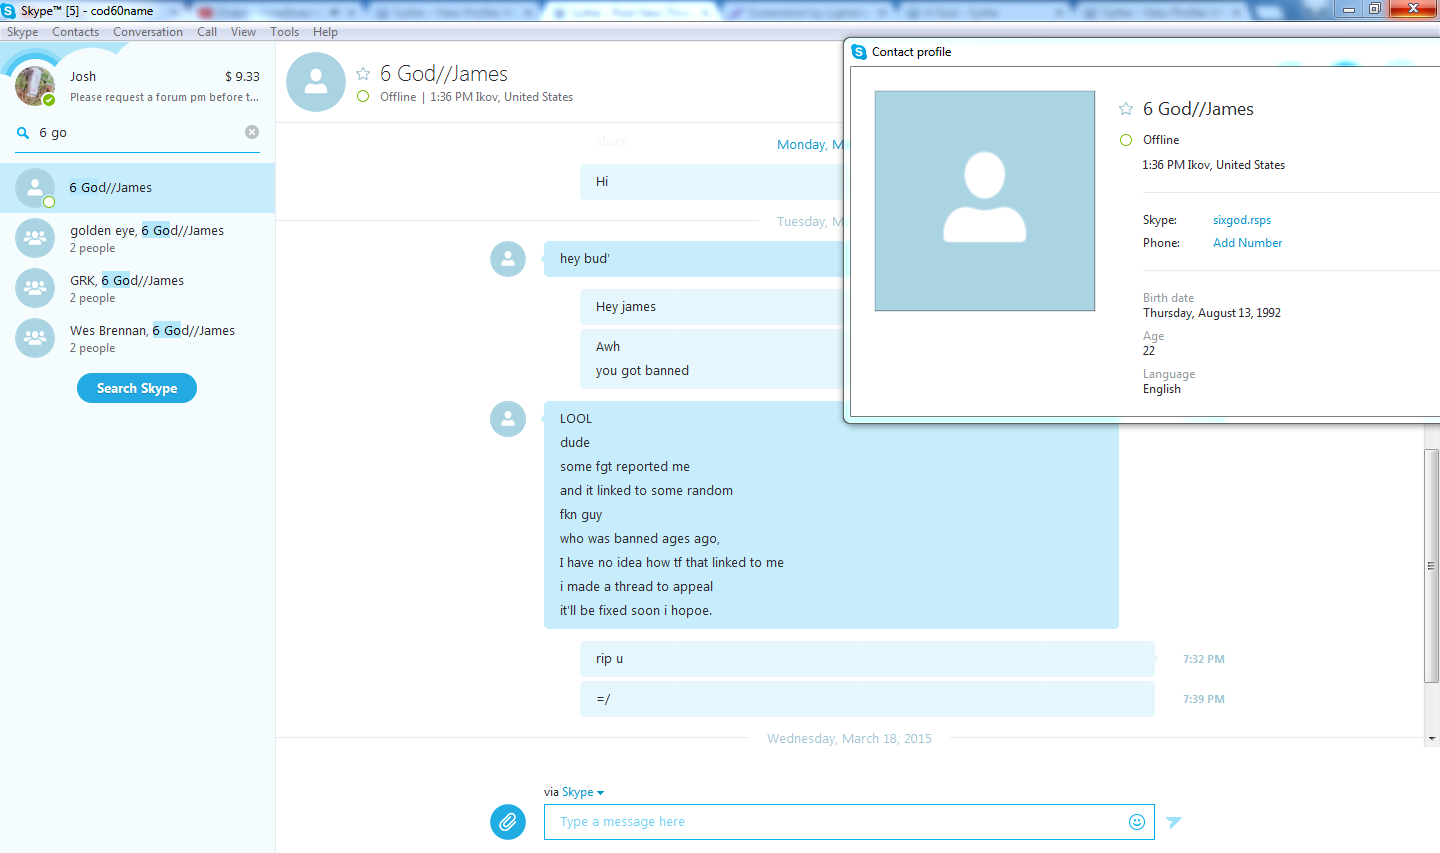Screen dimensions: 1440x853
Task: Click the chat scrollbar down arrow
Action: (1432, 739)
